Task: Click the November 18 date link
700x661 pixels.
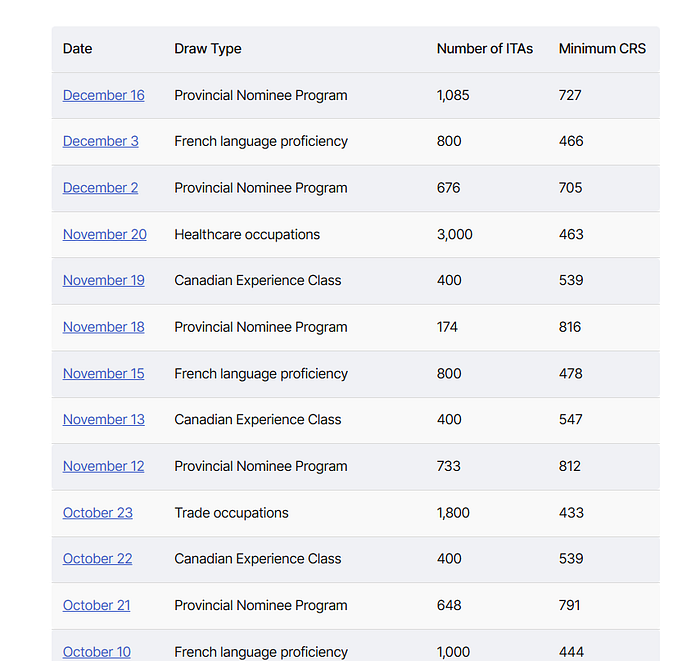Action: point(103,327)
